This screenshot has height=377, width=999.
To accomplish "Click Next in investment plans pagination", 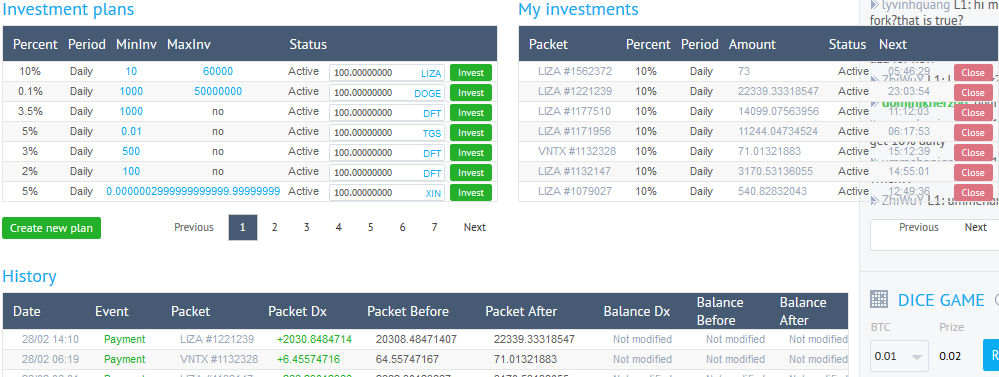I will [475, 227].
